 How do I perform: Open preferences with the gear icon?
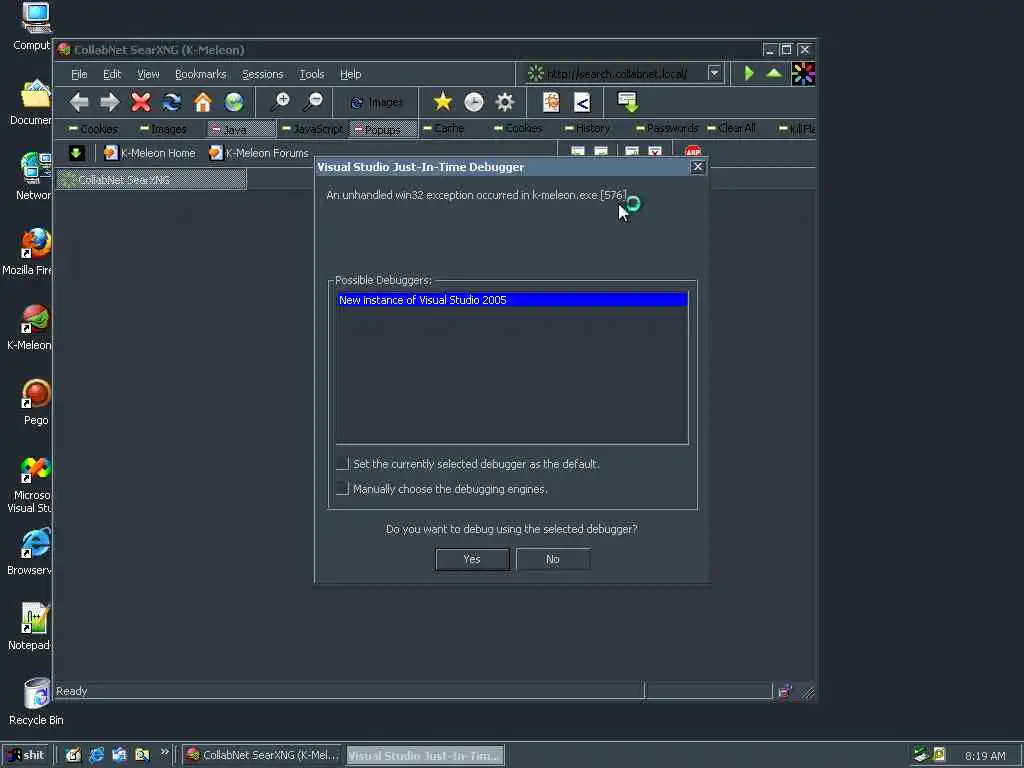505,102
